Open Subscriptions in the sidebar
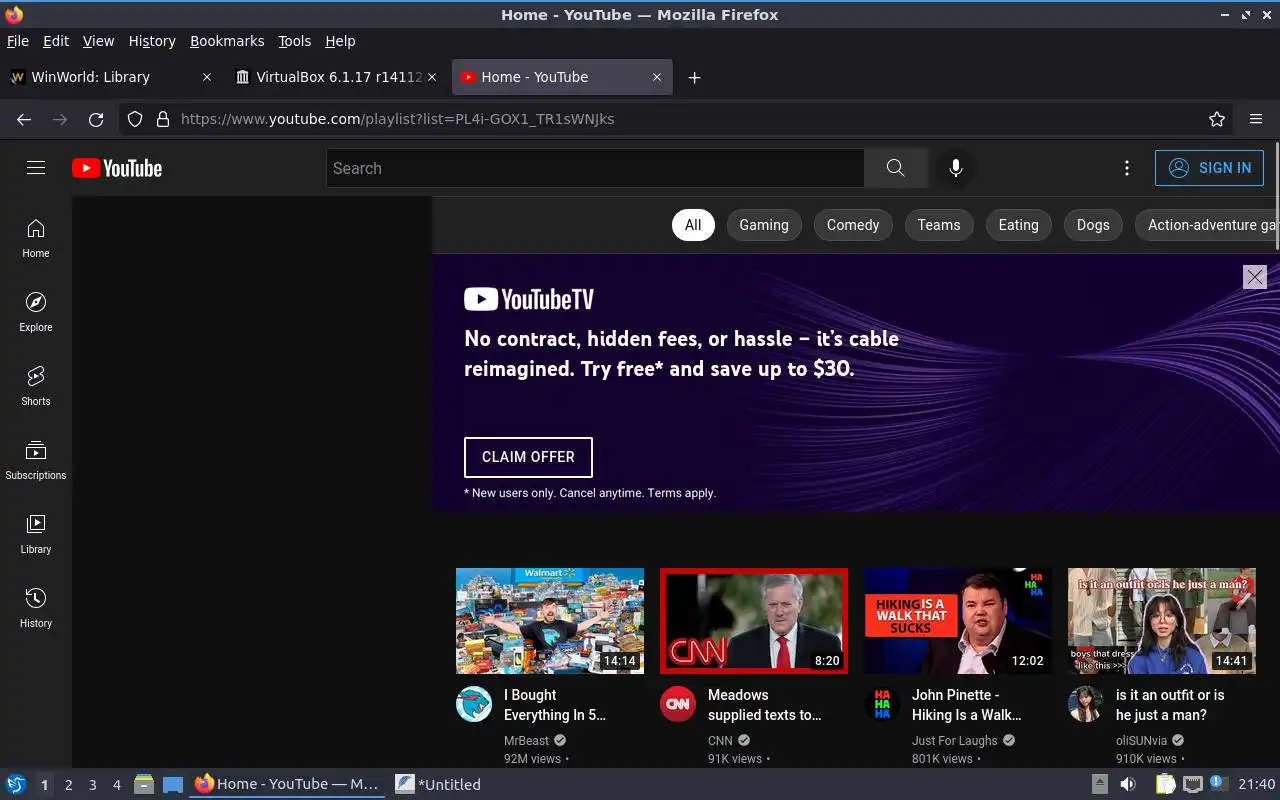This screenshot has height=800, width=1280. click(x=36, y=461)
